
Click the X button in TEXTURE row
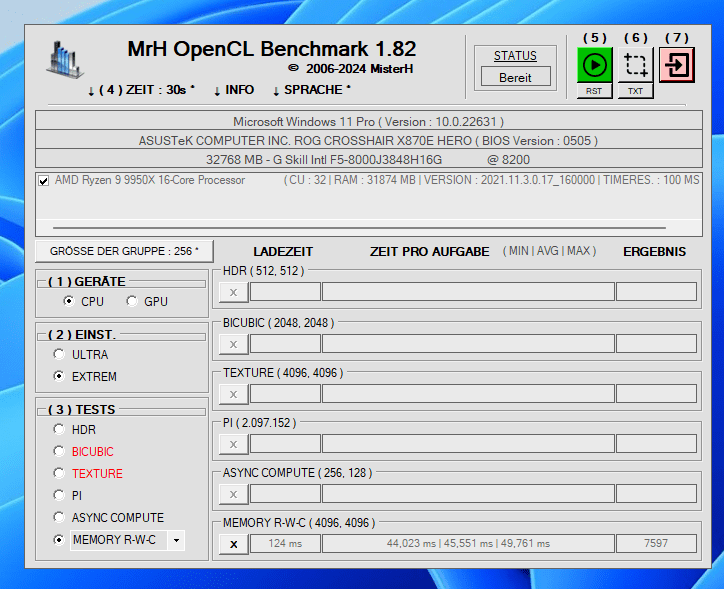point(234,394)
